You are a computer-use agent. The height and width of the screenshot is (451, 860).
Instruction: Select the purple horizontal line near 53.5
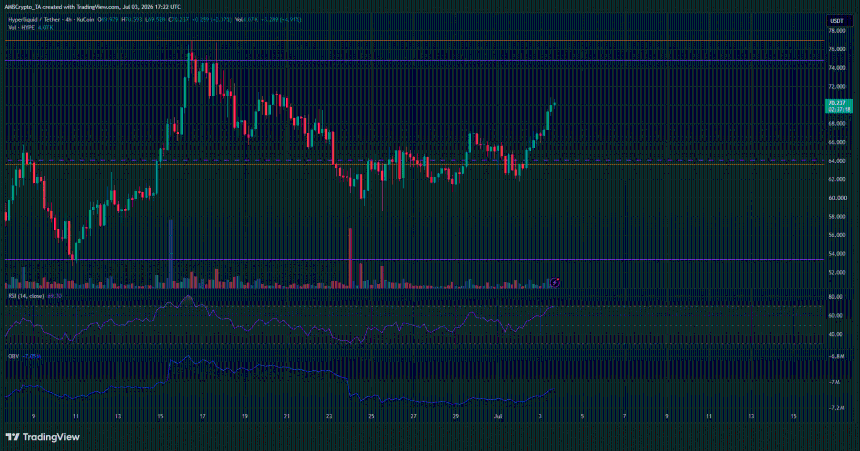[x=414, y=260]
